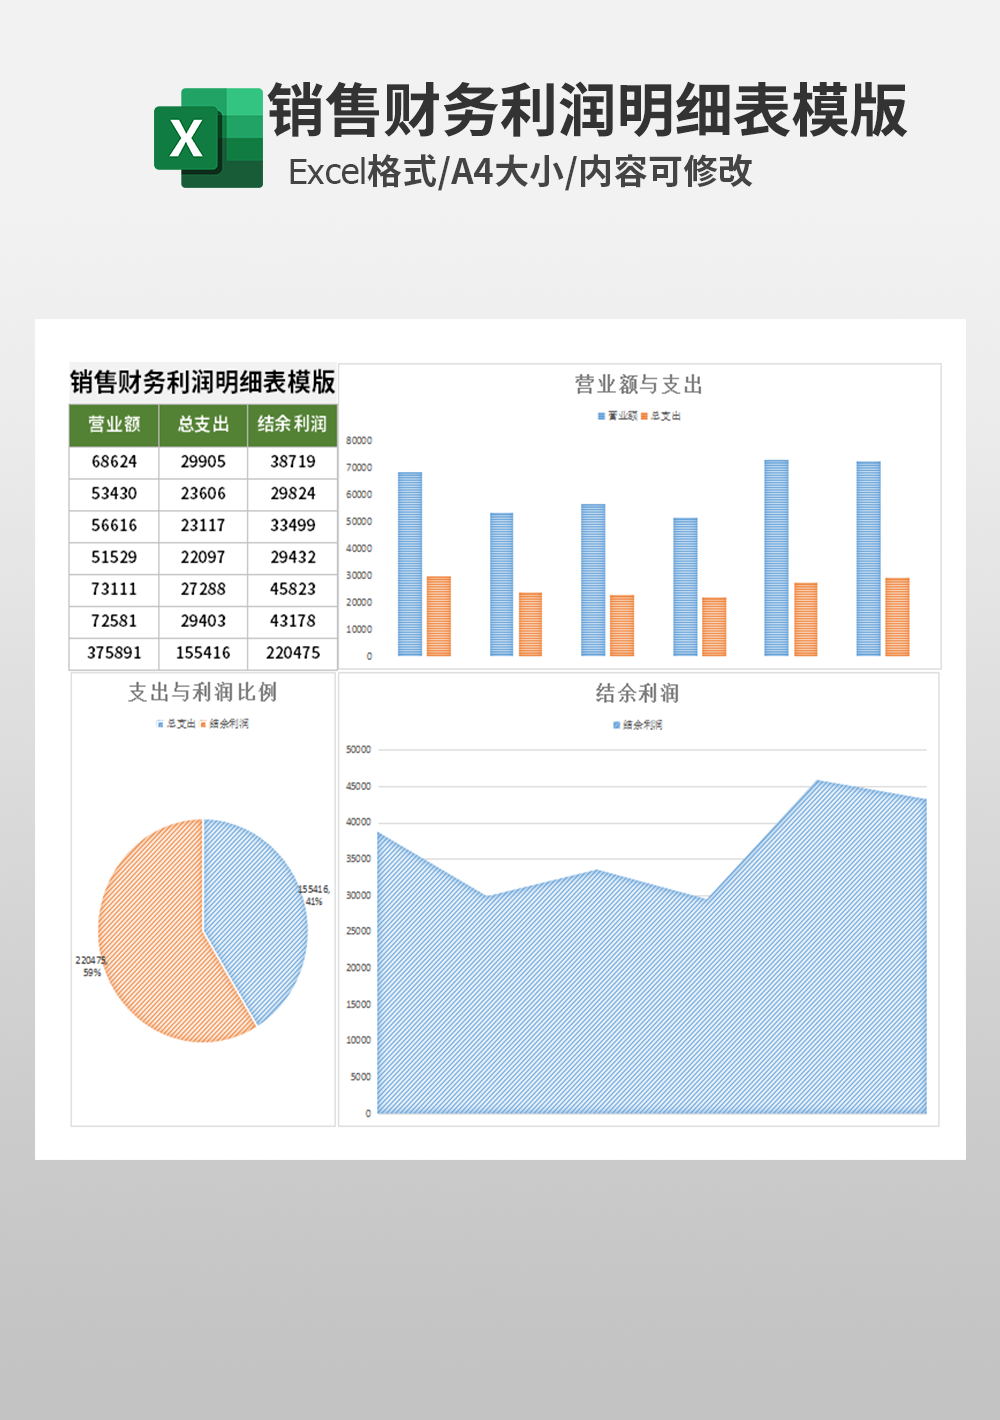Click the green Excel logo icon
1000x1420 pixels.
pyautogui.click(x=208, y=137)
